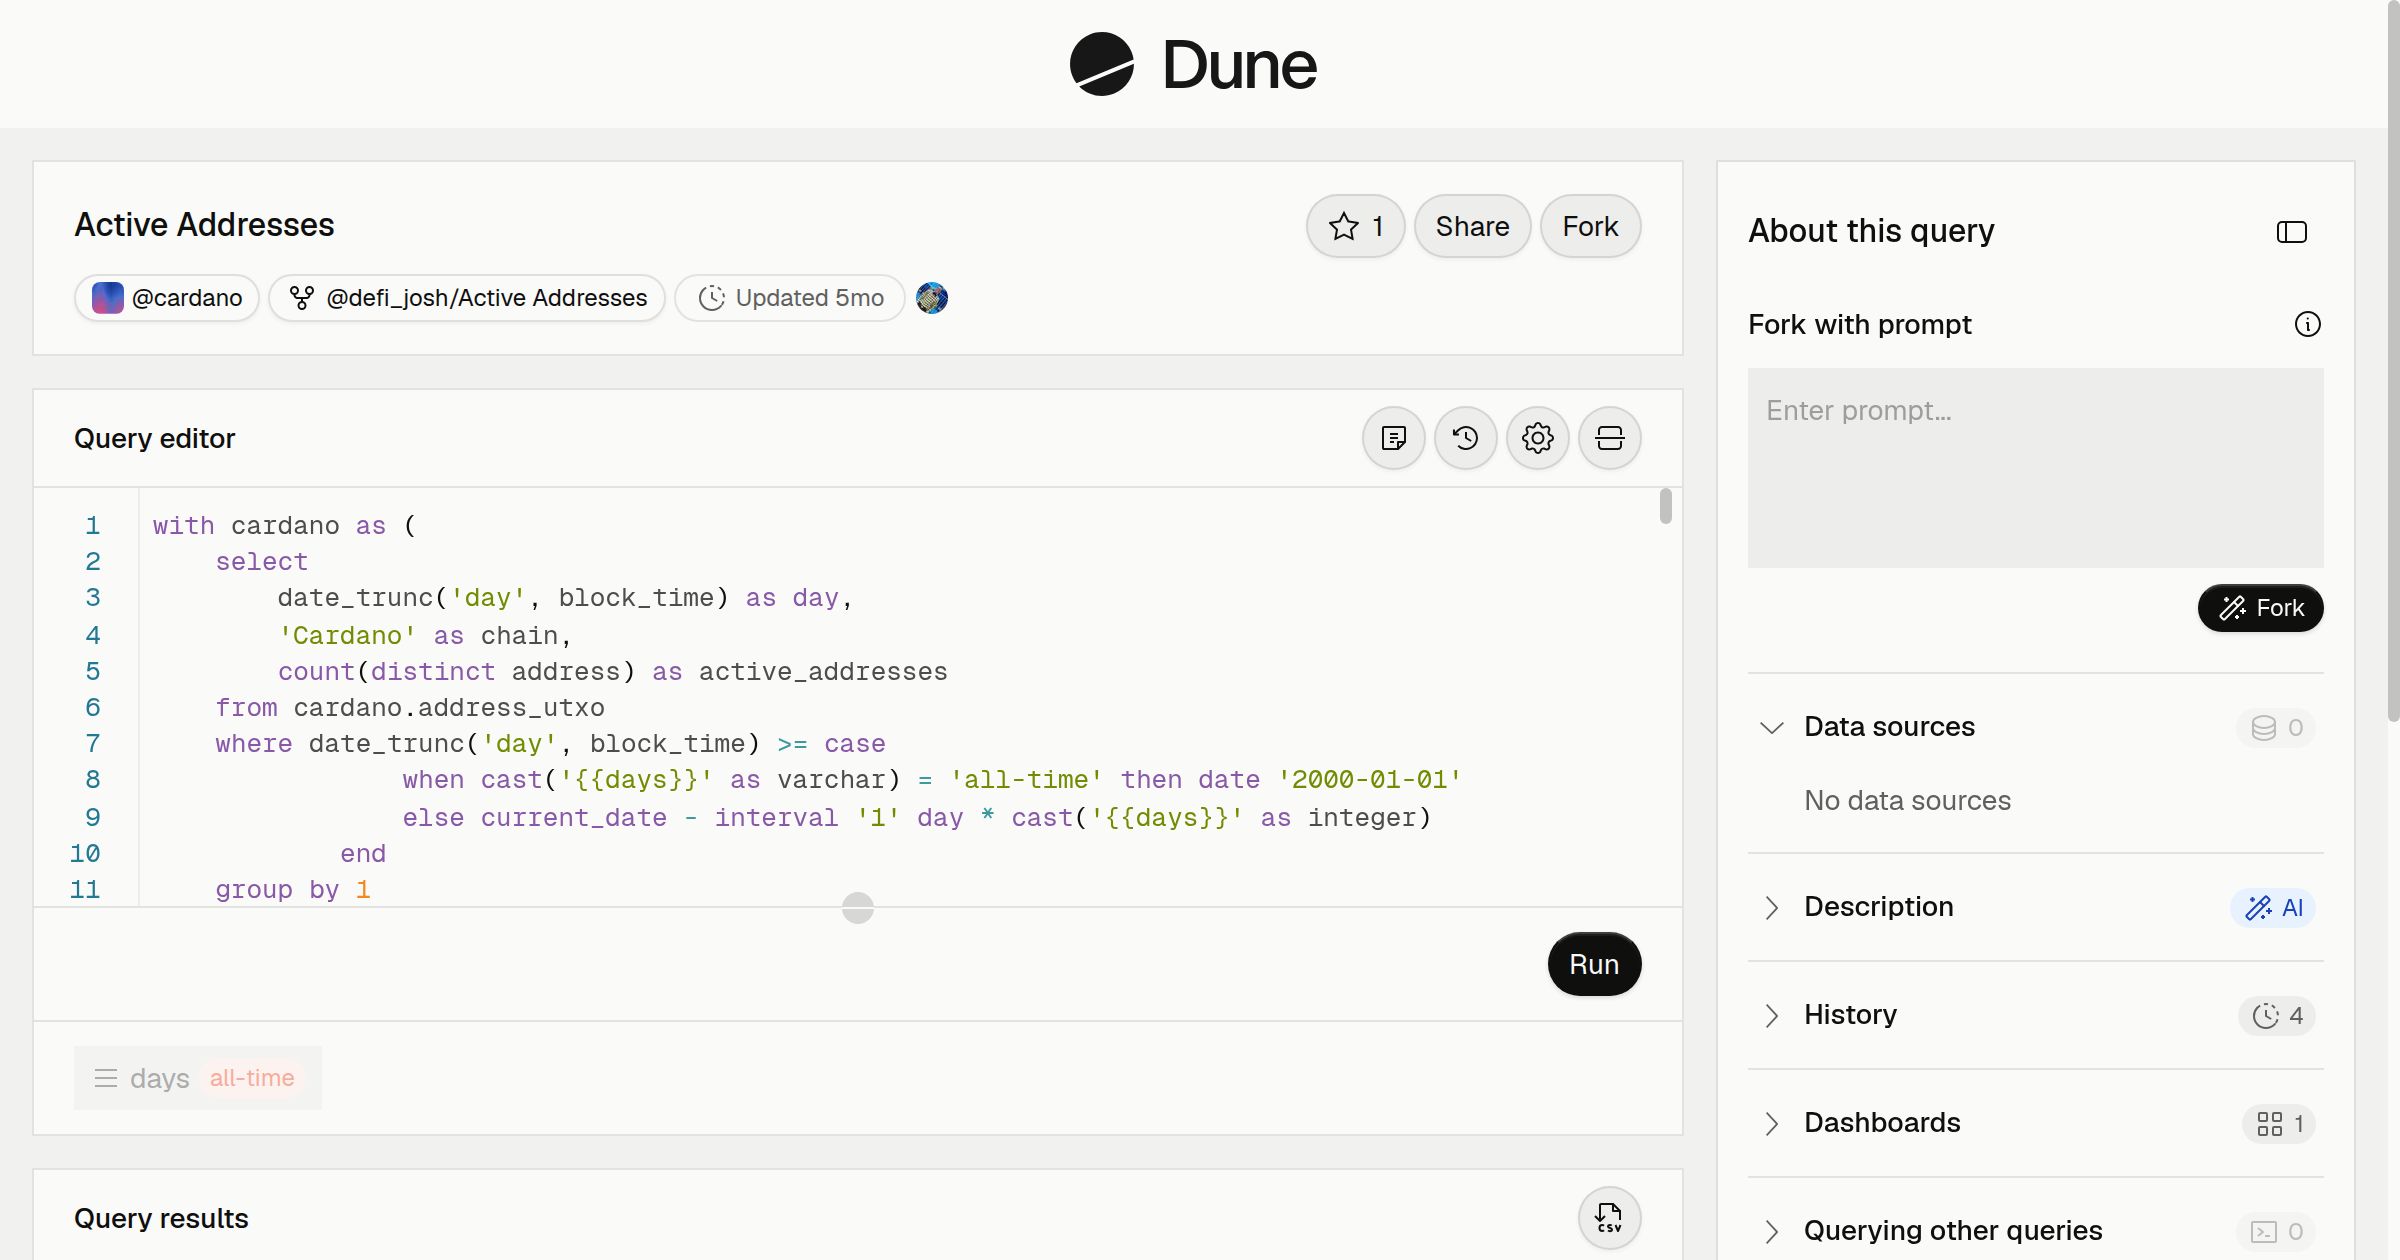Run the query
The height and width of the screenshot is (1260, 2400).
1594,964
